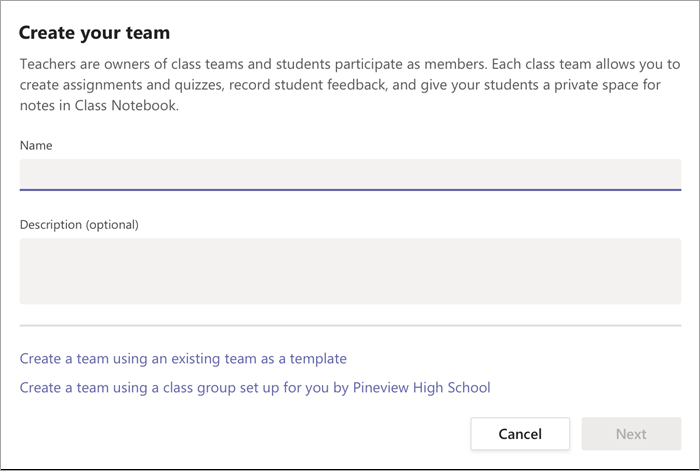The image size is (700, 471).
Task: Click the 'Create your team' heading
Action: coord(94,33)
